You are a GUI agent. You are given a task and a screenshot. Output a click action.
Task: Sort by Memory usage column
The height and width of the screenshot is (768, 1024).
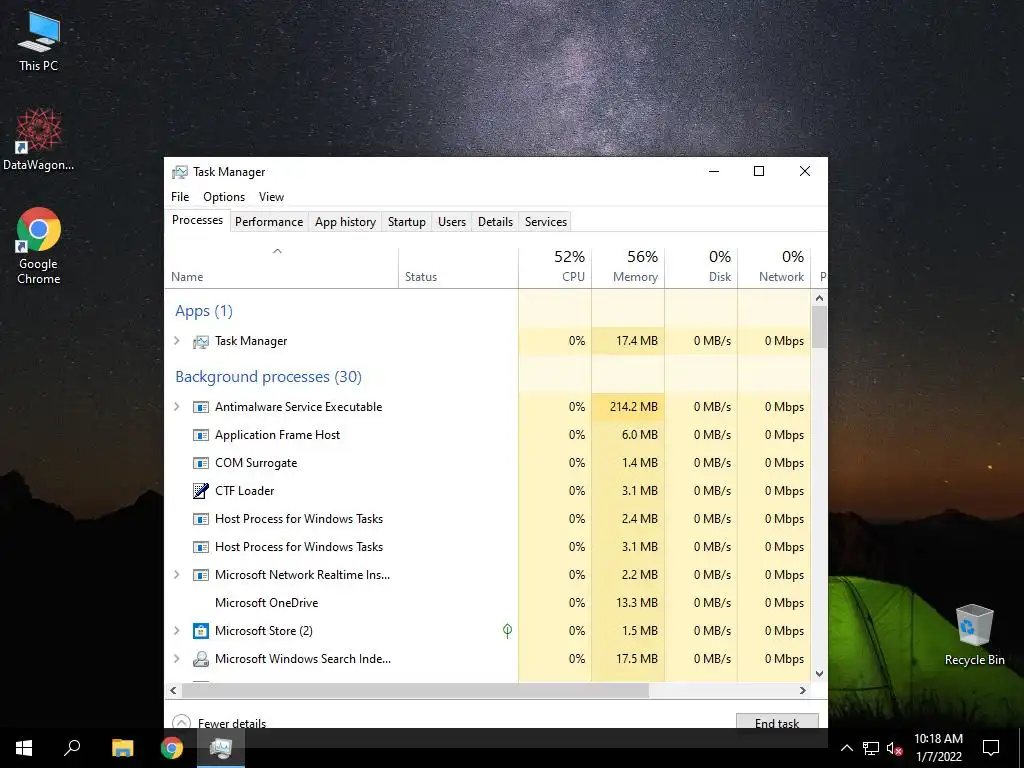click(628, 268)
